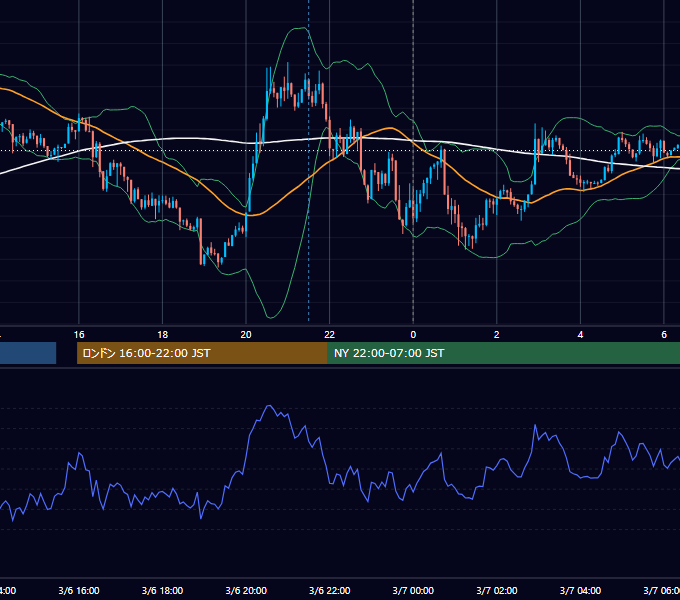Click the 3/6 22:00 time label
Screen dimensions: 680x600
(330, 590)
